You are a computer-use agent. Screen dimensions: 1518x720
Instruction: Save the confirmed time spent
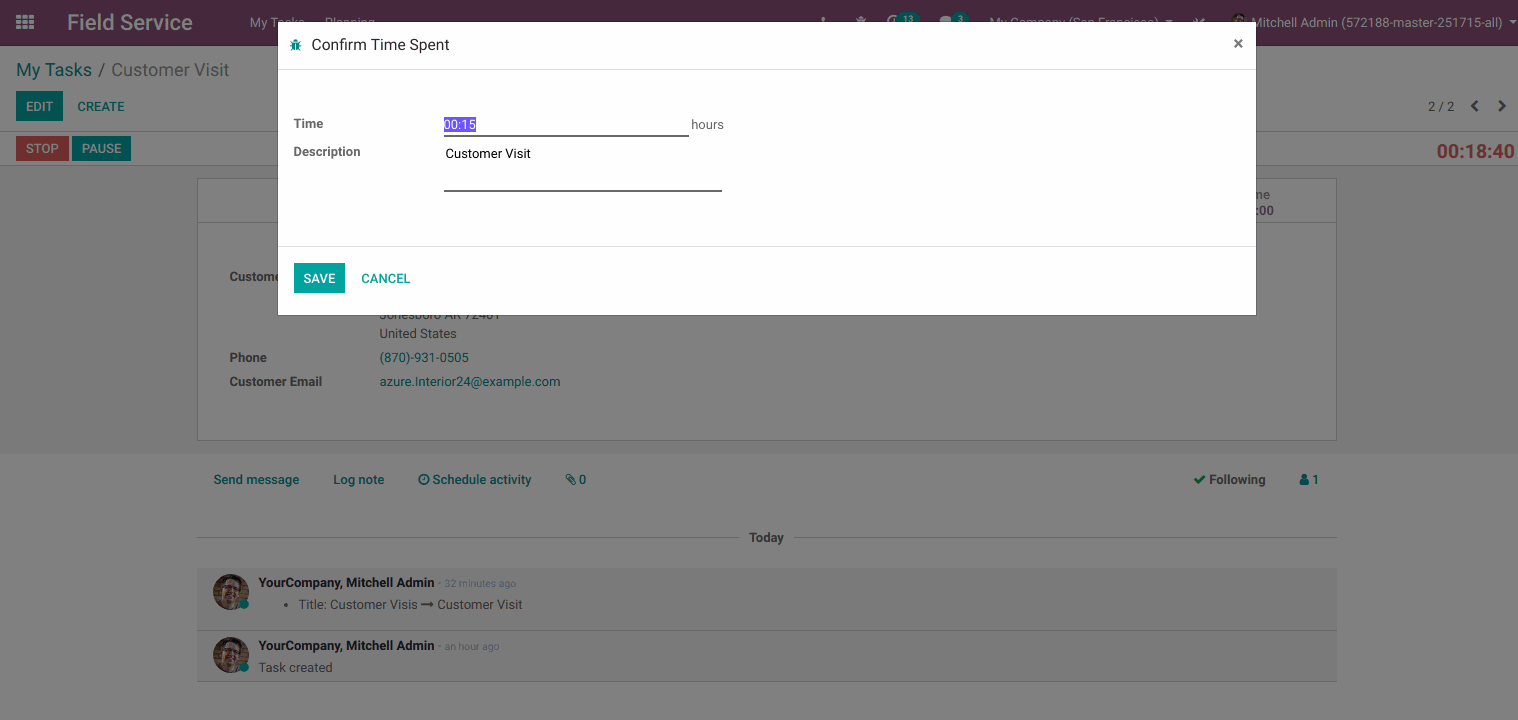click(319, 278)
